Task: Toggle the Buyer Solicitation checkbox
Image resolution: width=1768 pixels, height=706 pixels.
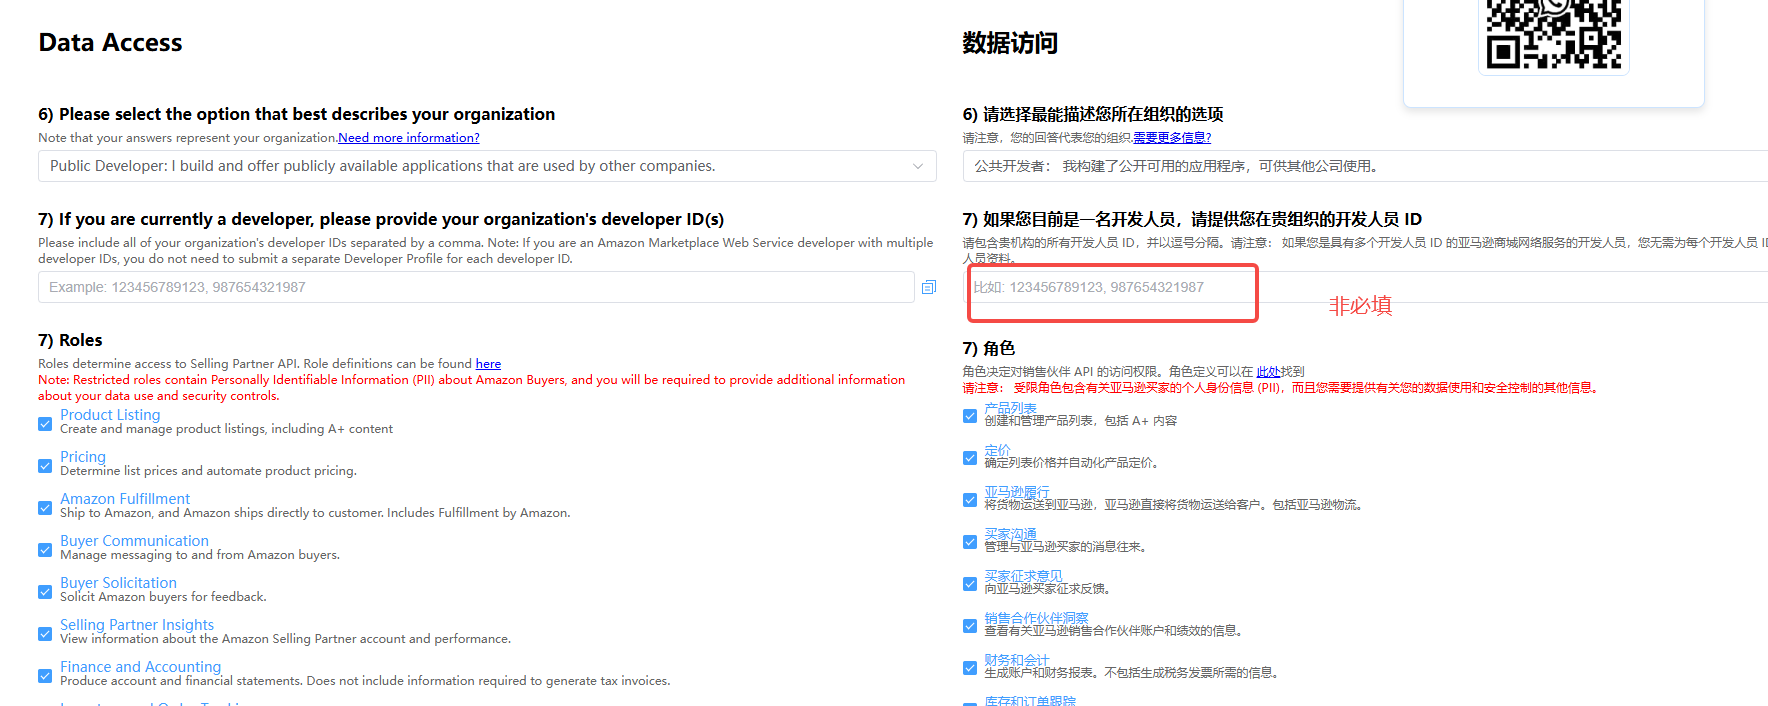Action: click(x=45, y=592)
